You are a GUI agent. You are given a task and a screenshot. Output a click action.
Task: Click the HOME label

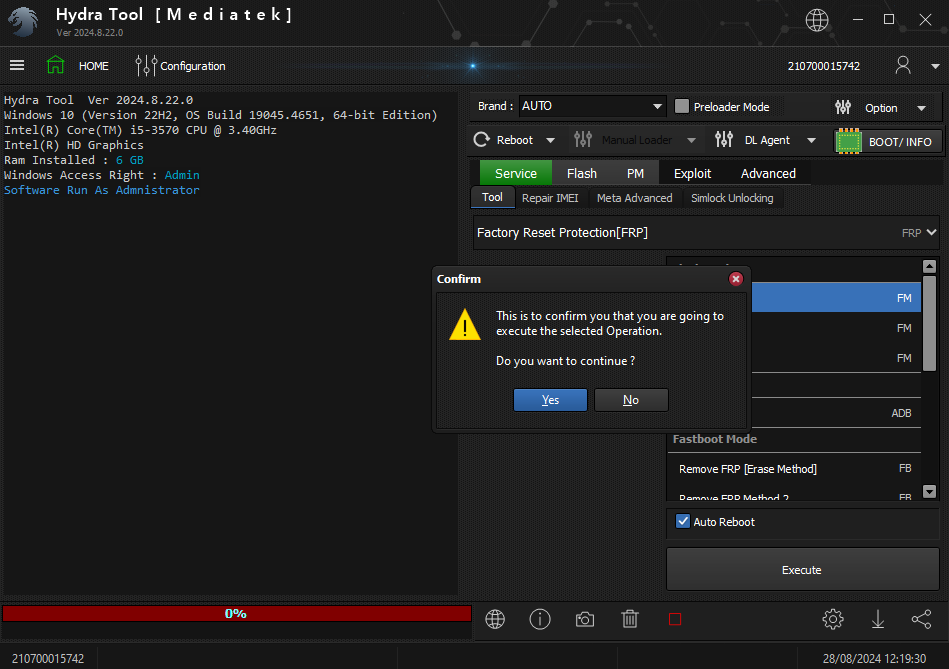point(94,66)
